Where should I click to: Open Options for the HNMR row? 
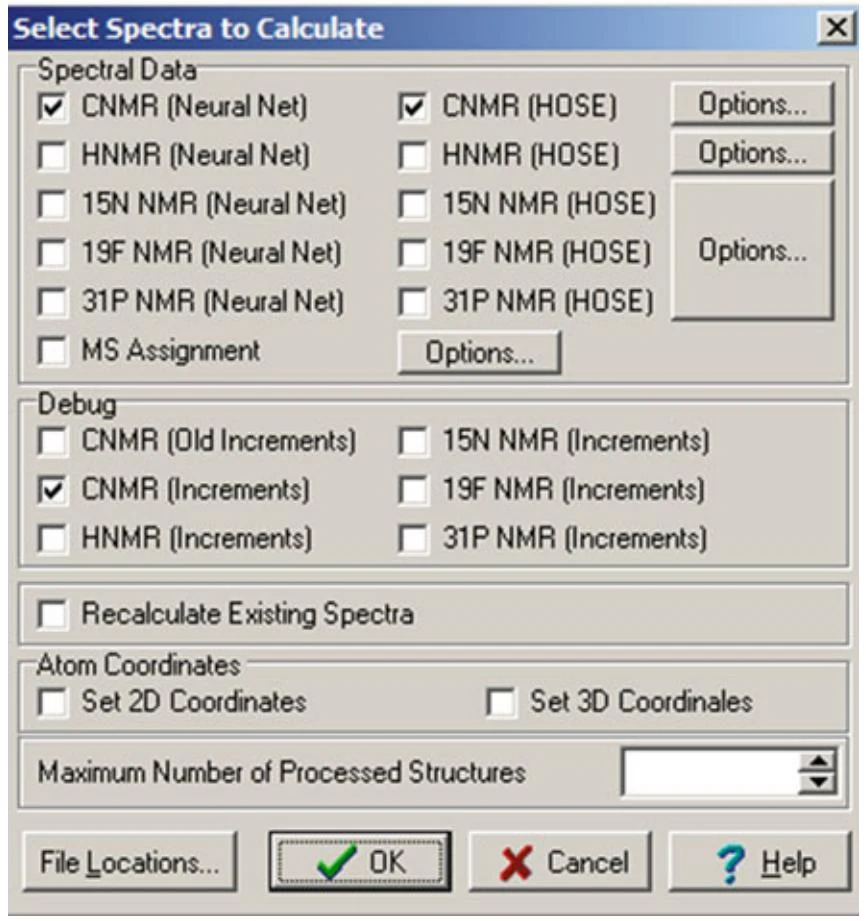click(753, 153)
